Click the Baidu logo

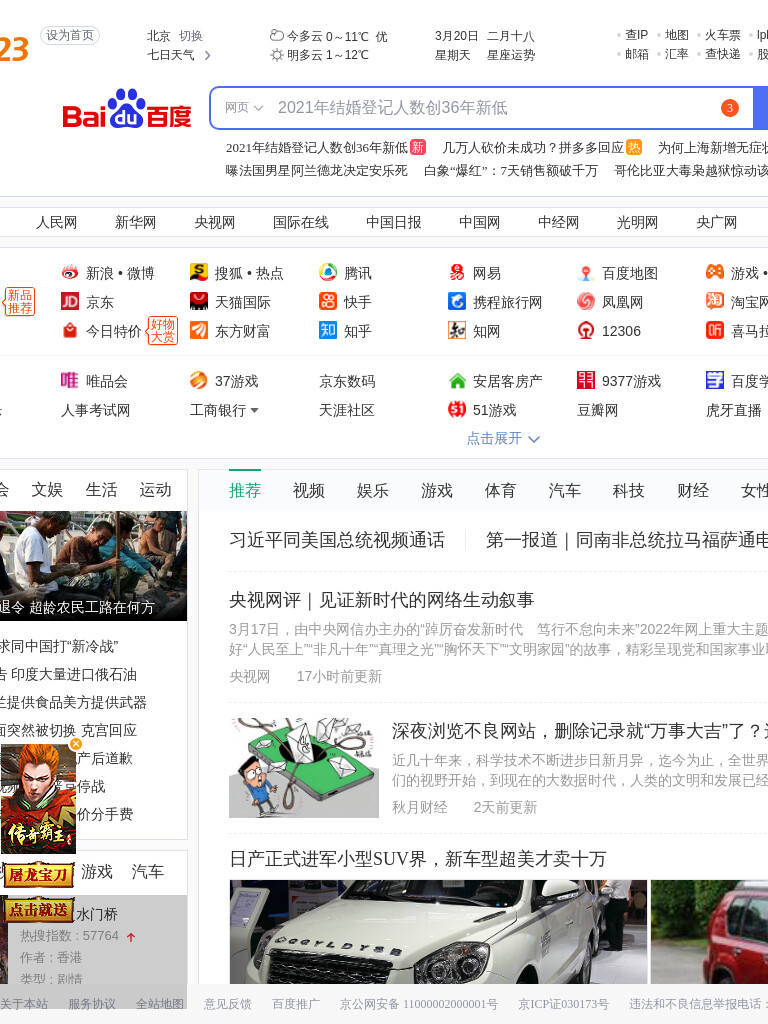pyautogui.click(x=127, y=109)
